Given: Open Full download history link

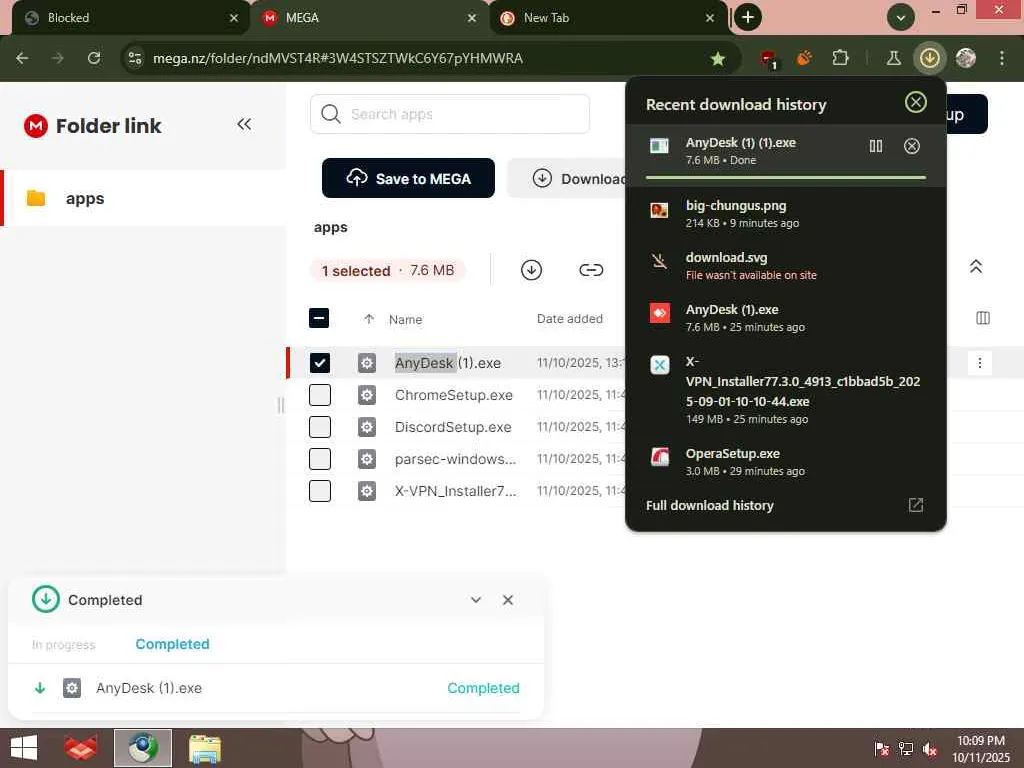Looking at the screenshot, I should (710, 505).
